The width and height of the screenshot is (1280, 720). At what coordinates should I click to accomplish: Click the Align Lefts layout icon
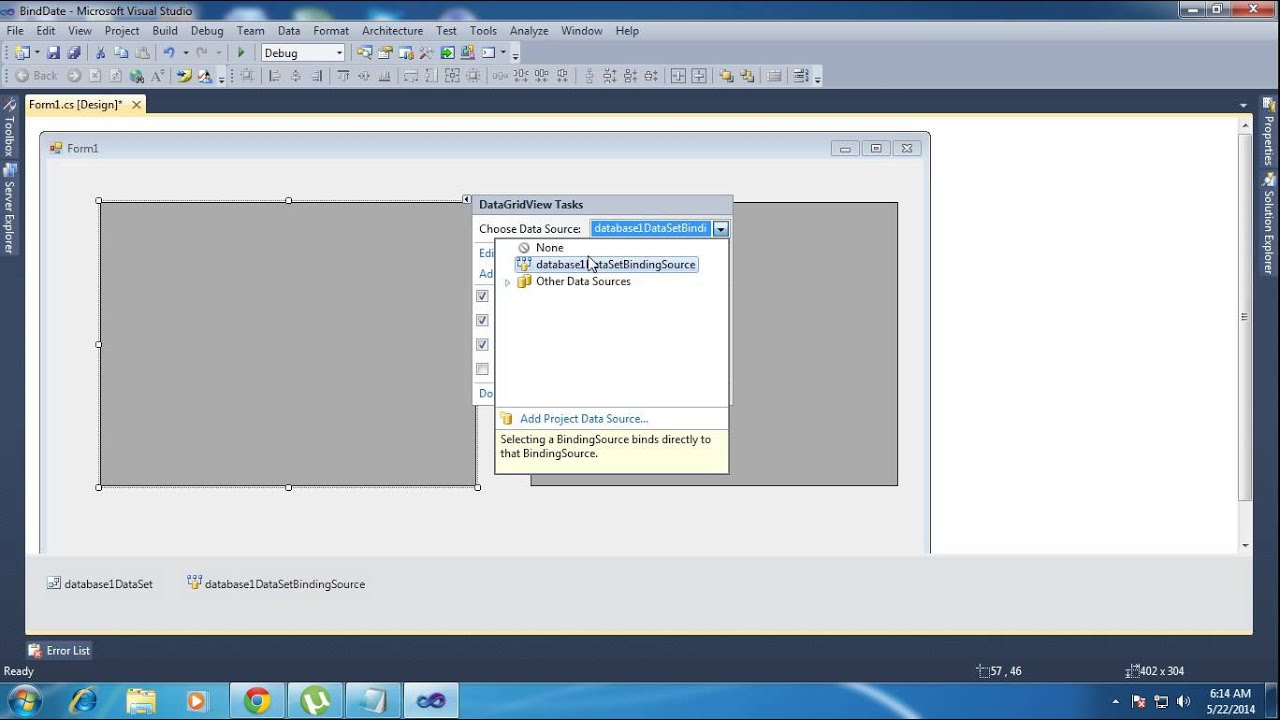click(x=273, y=76)
